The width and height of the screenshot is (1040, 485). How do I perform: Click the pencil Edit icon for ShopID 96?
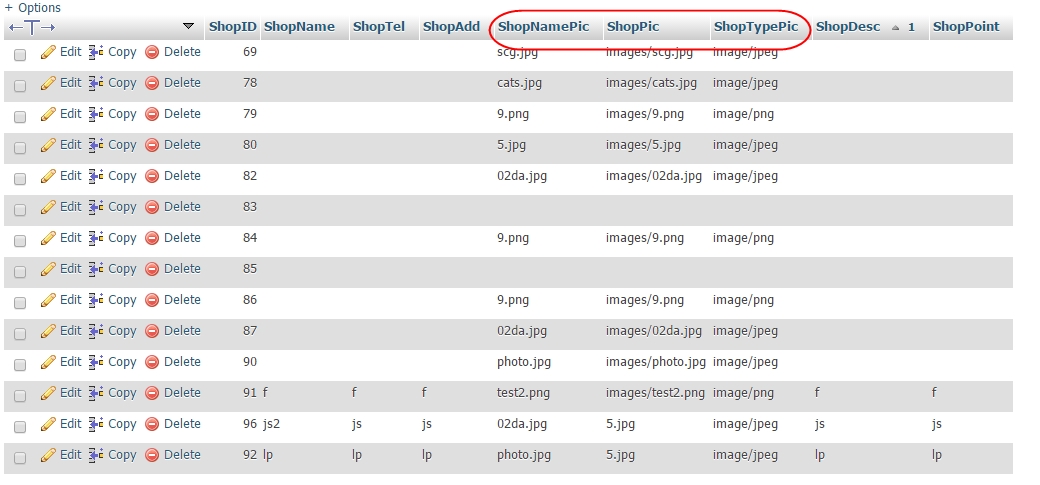(x=48, y=424)
